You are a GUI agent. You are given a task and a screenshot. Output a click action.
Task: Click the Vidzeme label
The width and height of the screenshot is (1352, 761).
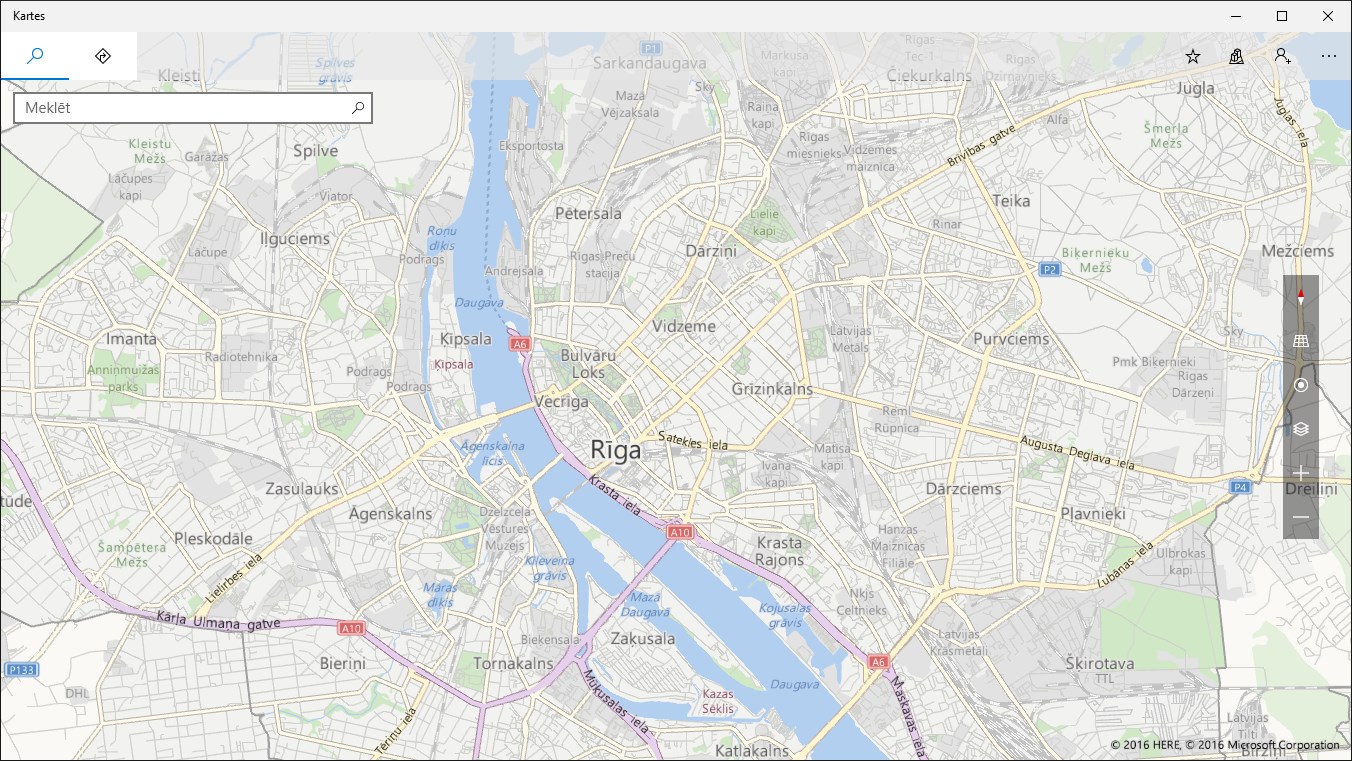click(x=684, y=327)
